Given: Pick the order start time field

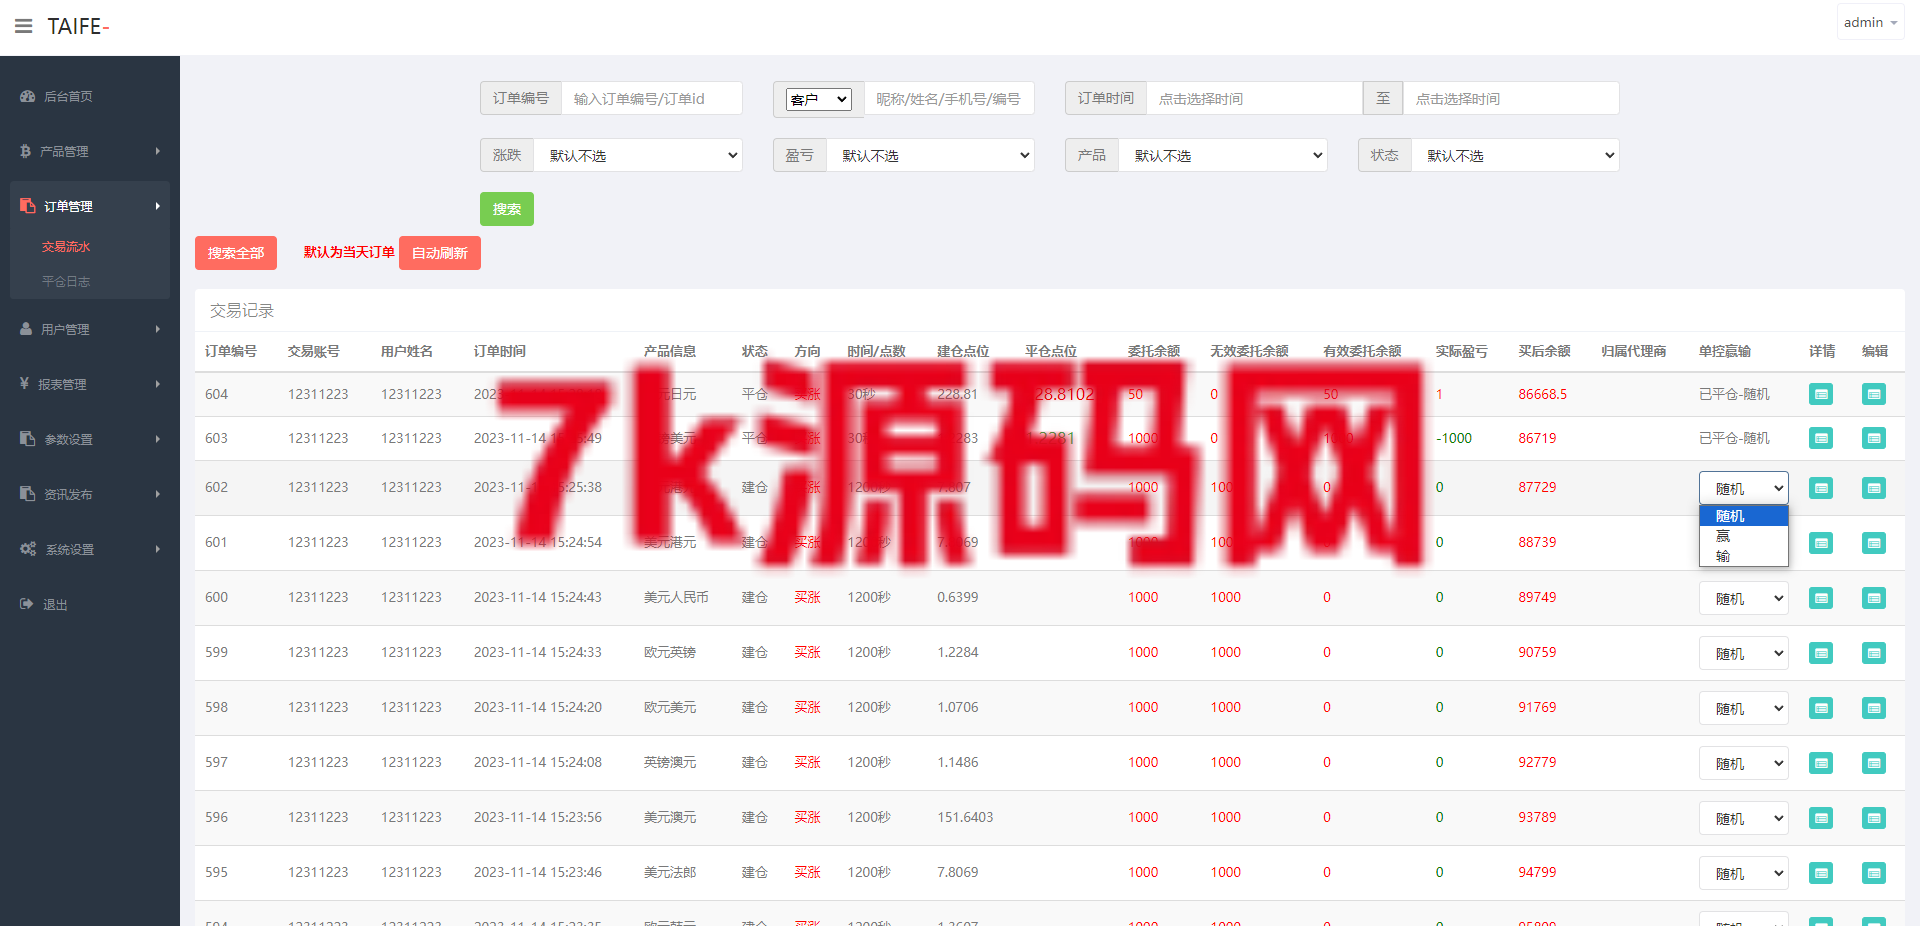Looking at the screenshot, I should tap(1254, 98).
